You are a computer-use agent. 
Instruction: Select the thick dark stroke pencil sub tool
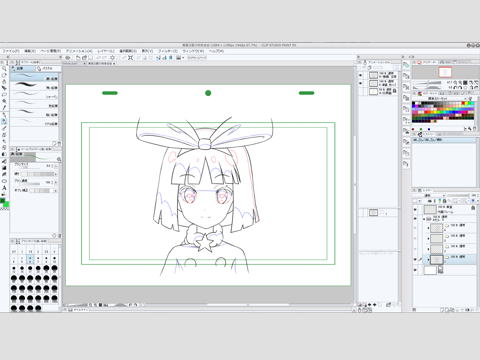pos(35,86)
